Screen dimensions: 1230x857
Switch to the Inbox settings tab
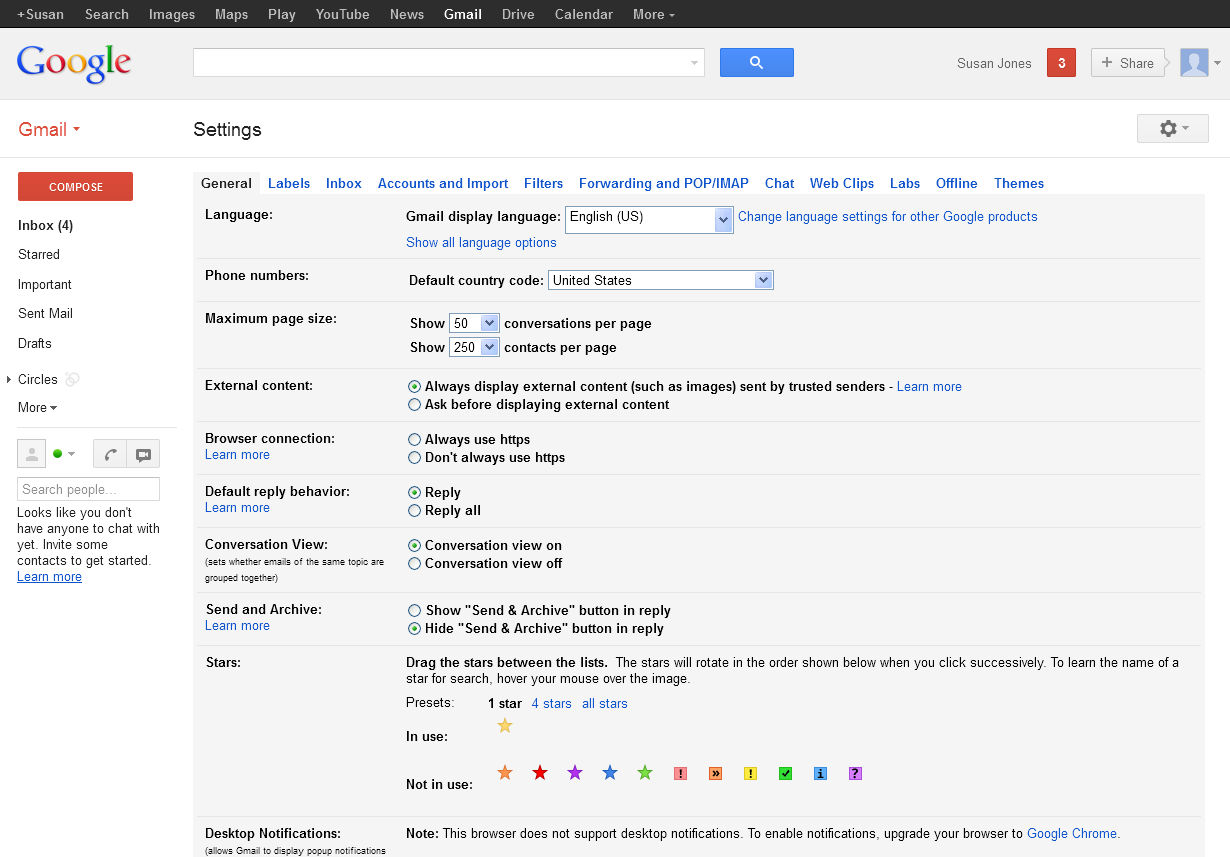coord(344,183)
